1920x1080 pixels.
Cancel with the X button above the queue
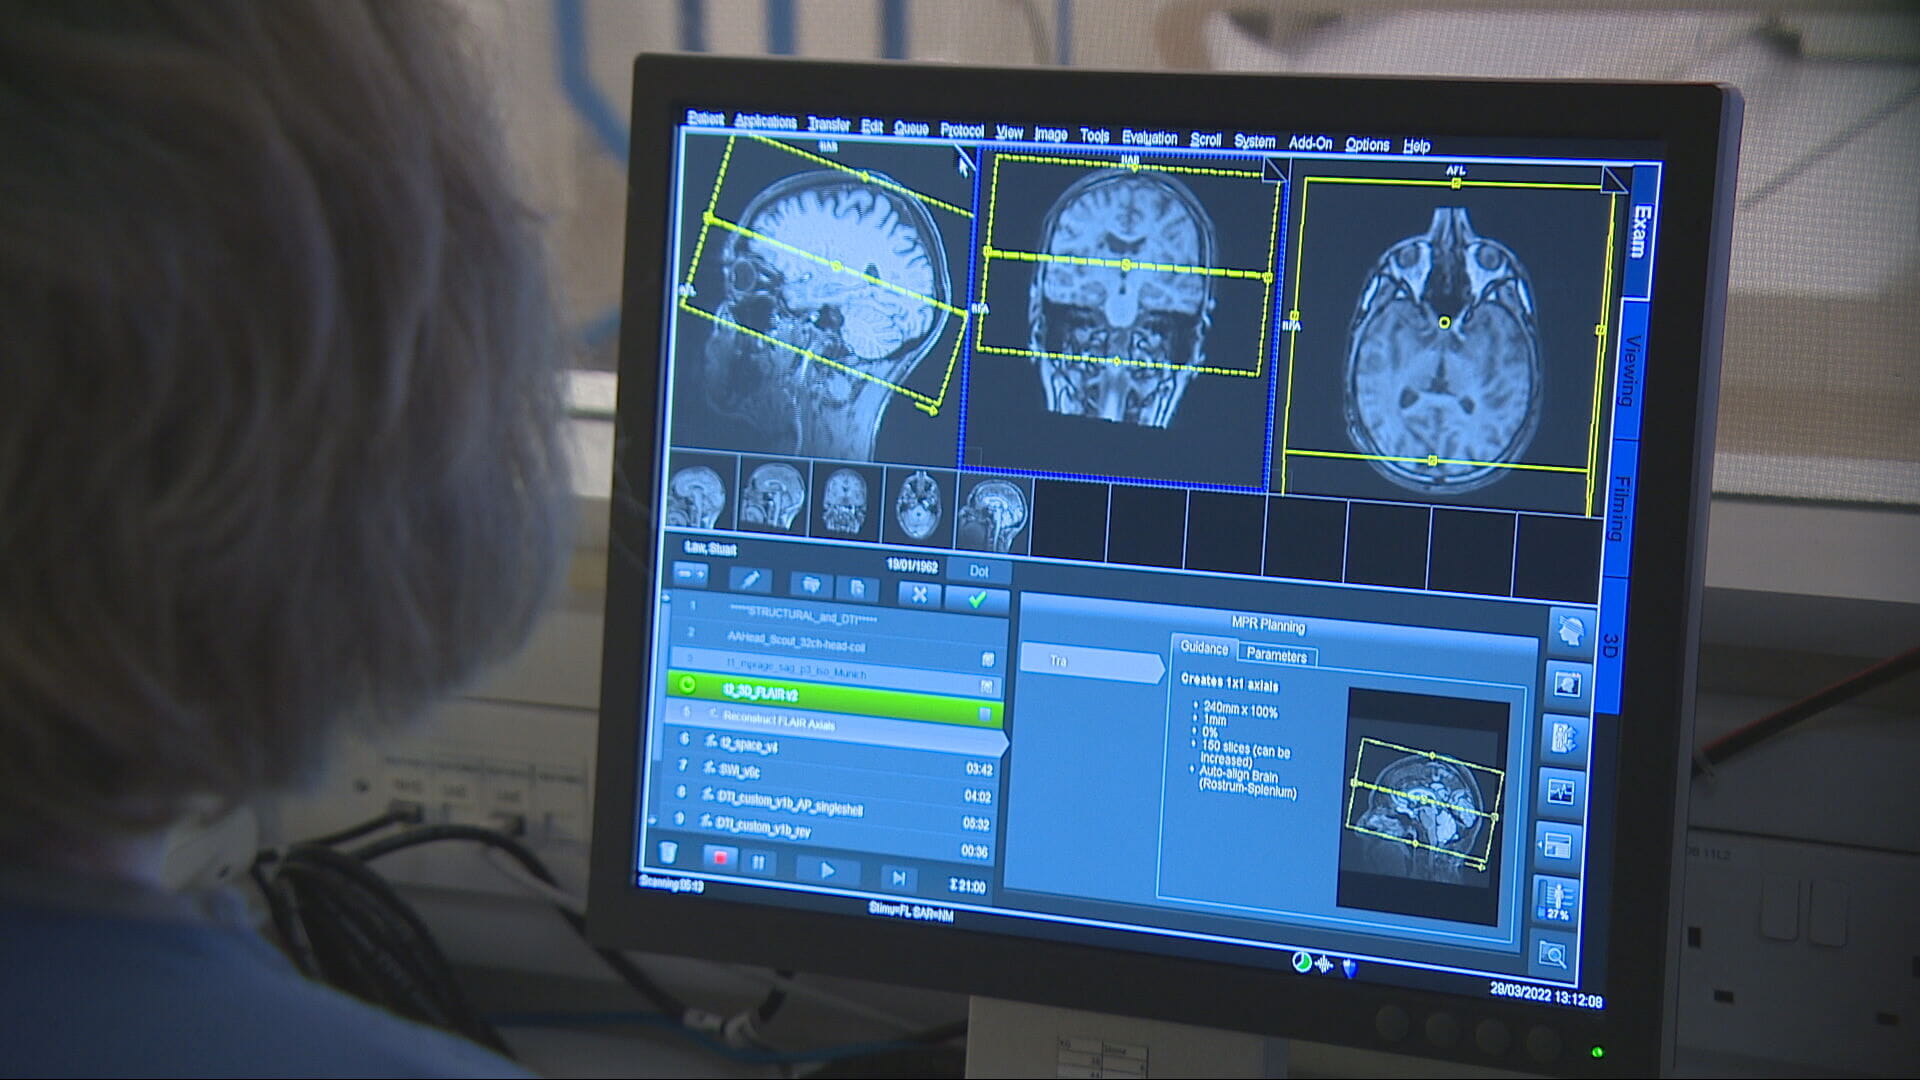click(x=918, y=596)
